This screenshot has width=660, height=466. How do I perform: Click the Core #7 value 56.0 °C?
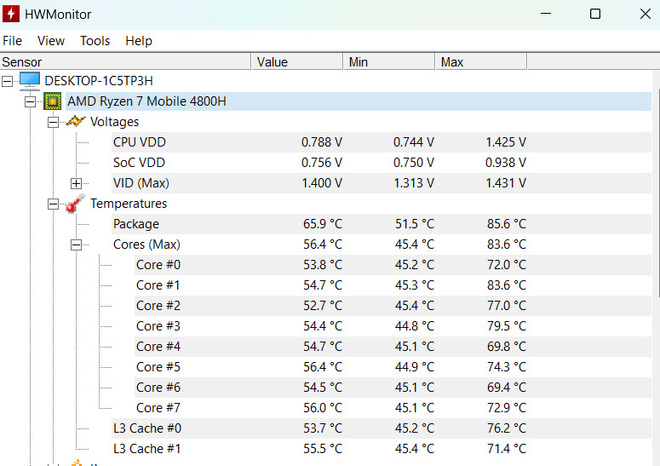click(322, 408)
